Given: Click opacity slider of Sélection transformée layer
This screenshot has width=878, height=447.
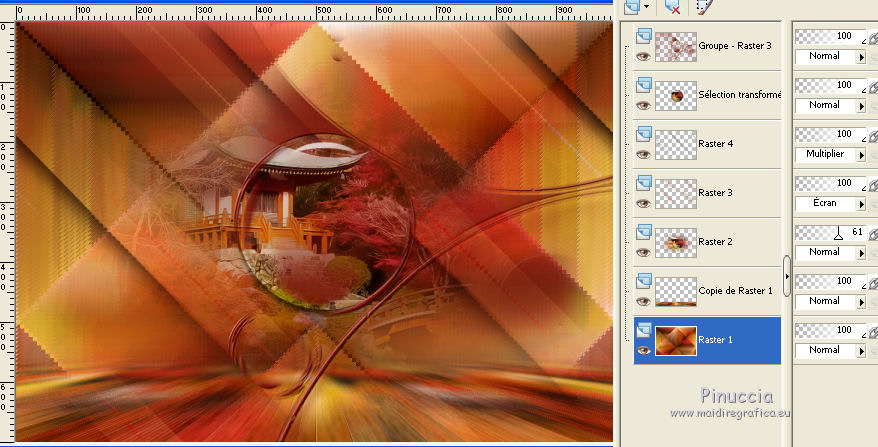Looking at the screenshot, I should coord(830,85).
